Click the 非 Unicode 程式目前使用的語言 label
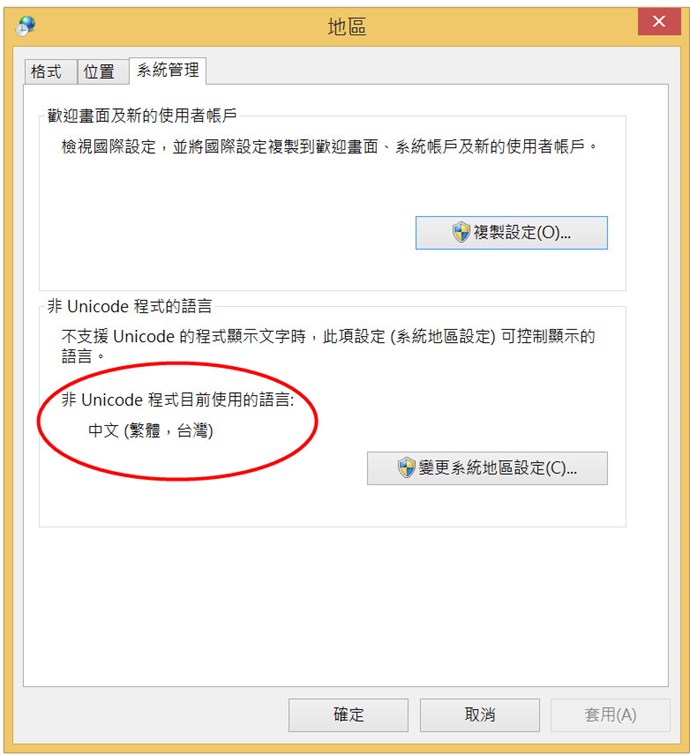The height and width of the screenshot is (755, 690). tap(178, 400)
